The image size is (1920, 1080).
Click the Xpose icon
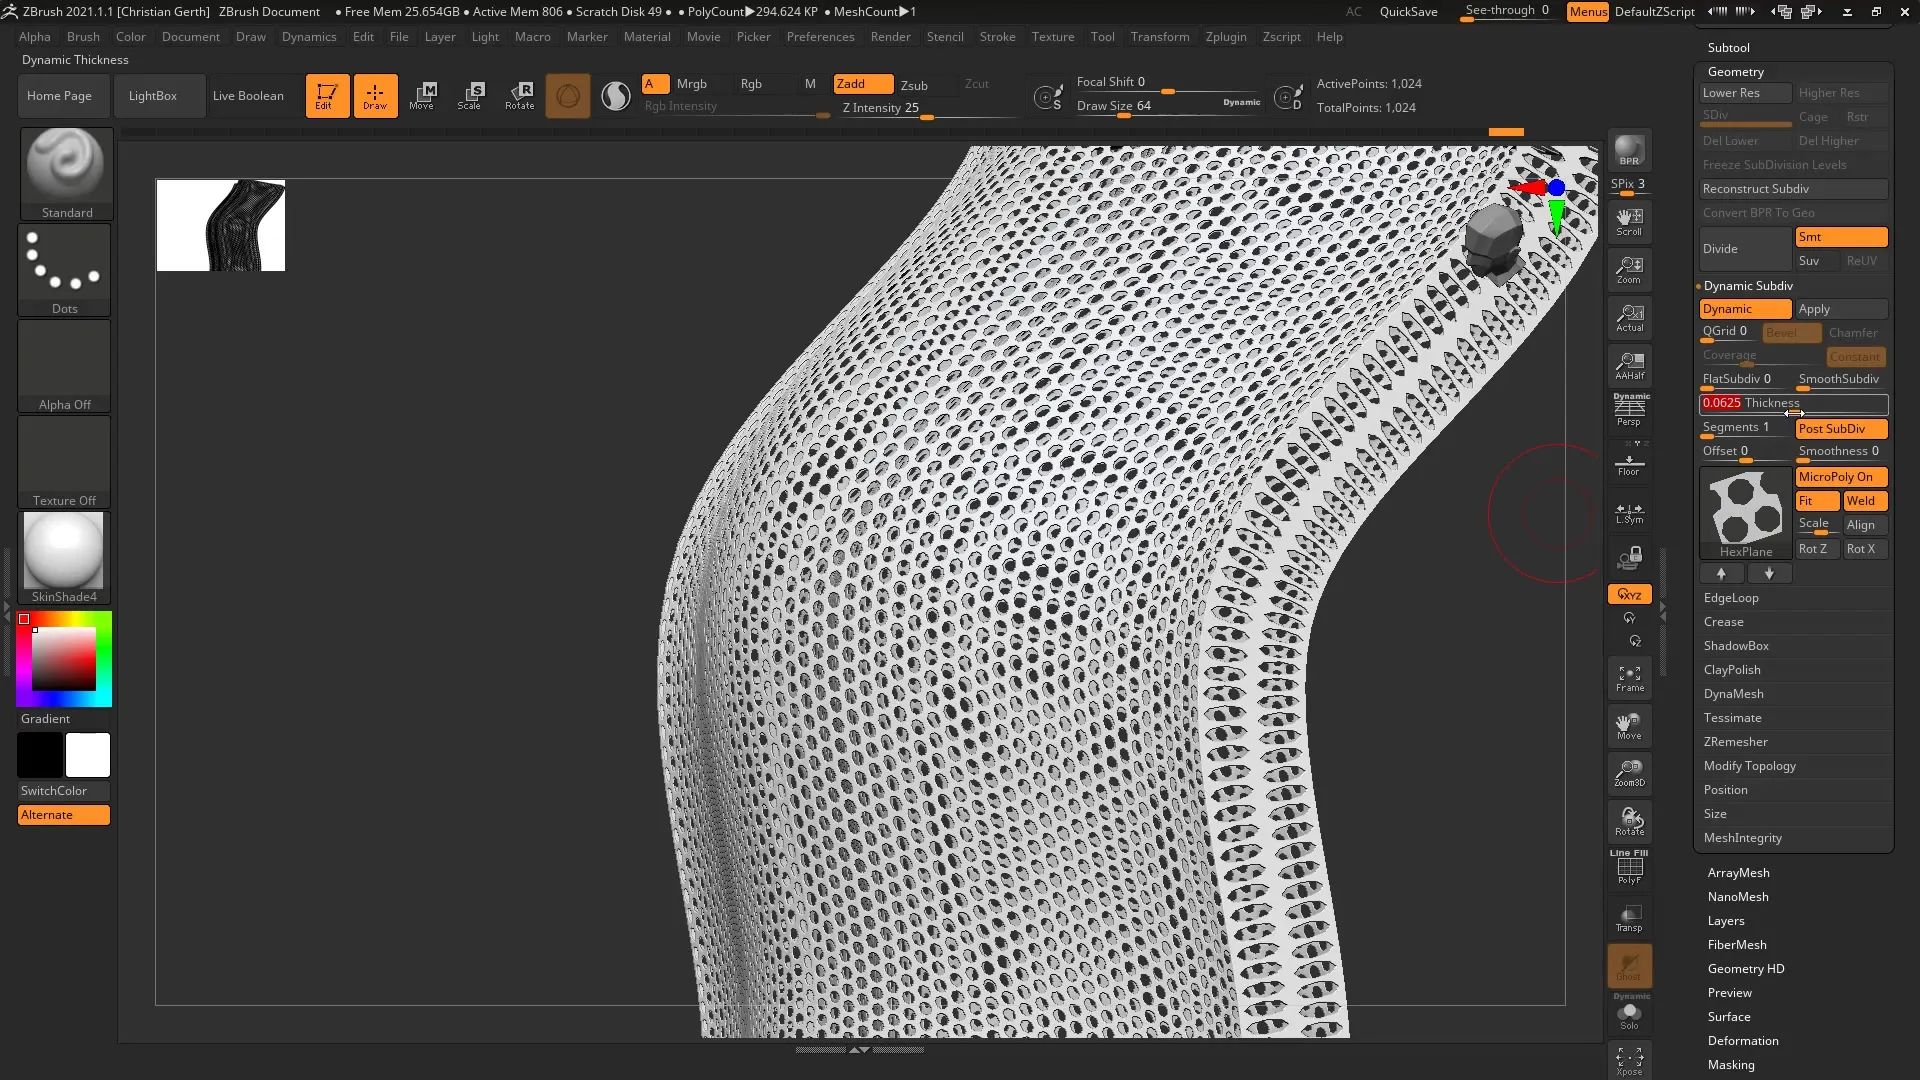tap(1629, 1060)
